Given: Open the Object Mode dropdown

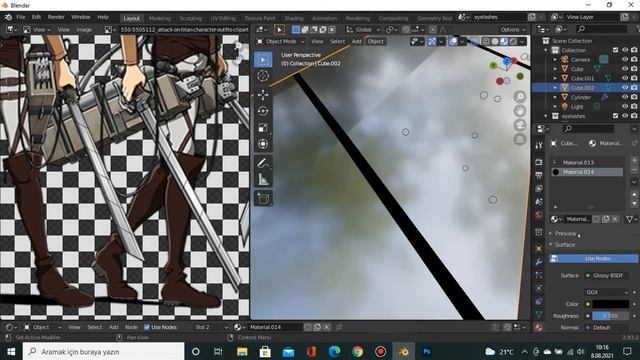Looking at the screenshot, I should [x=280, y=41].
